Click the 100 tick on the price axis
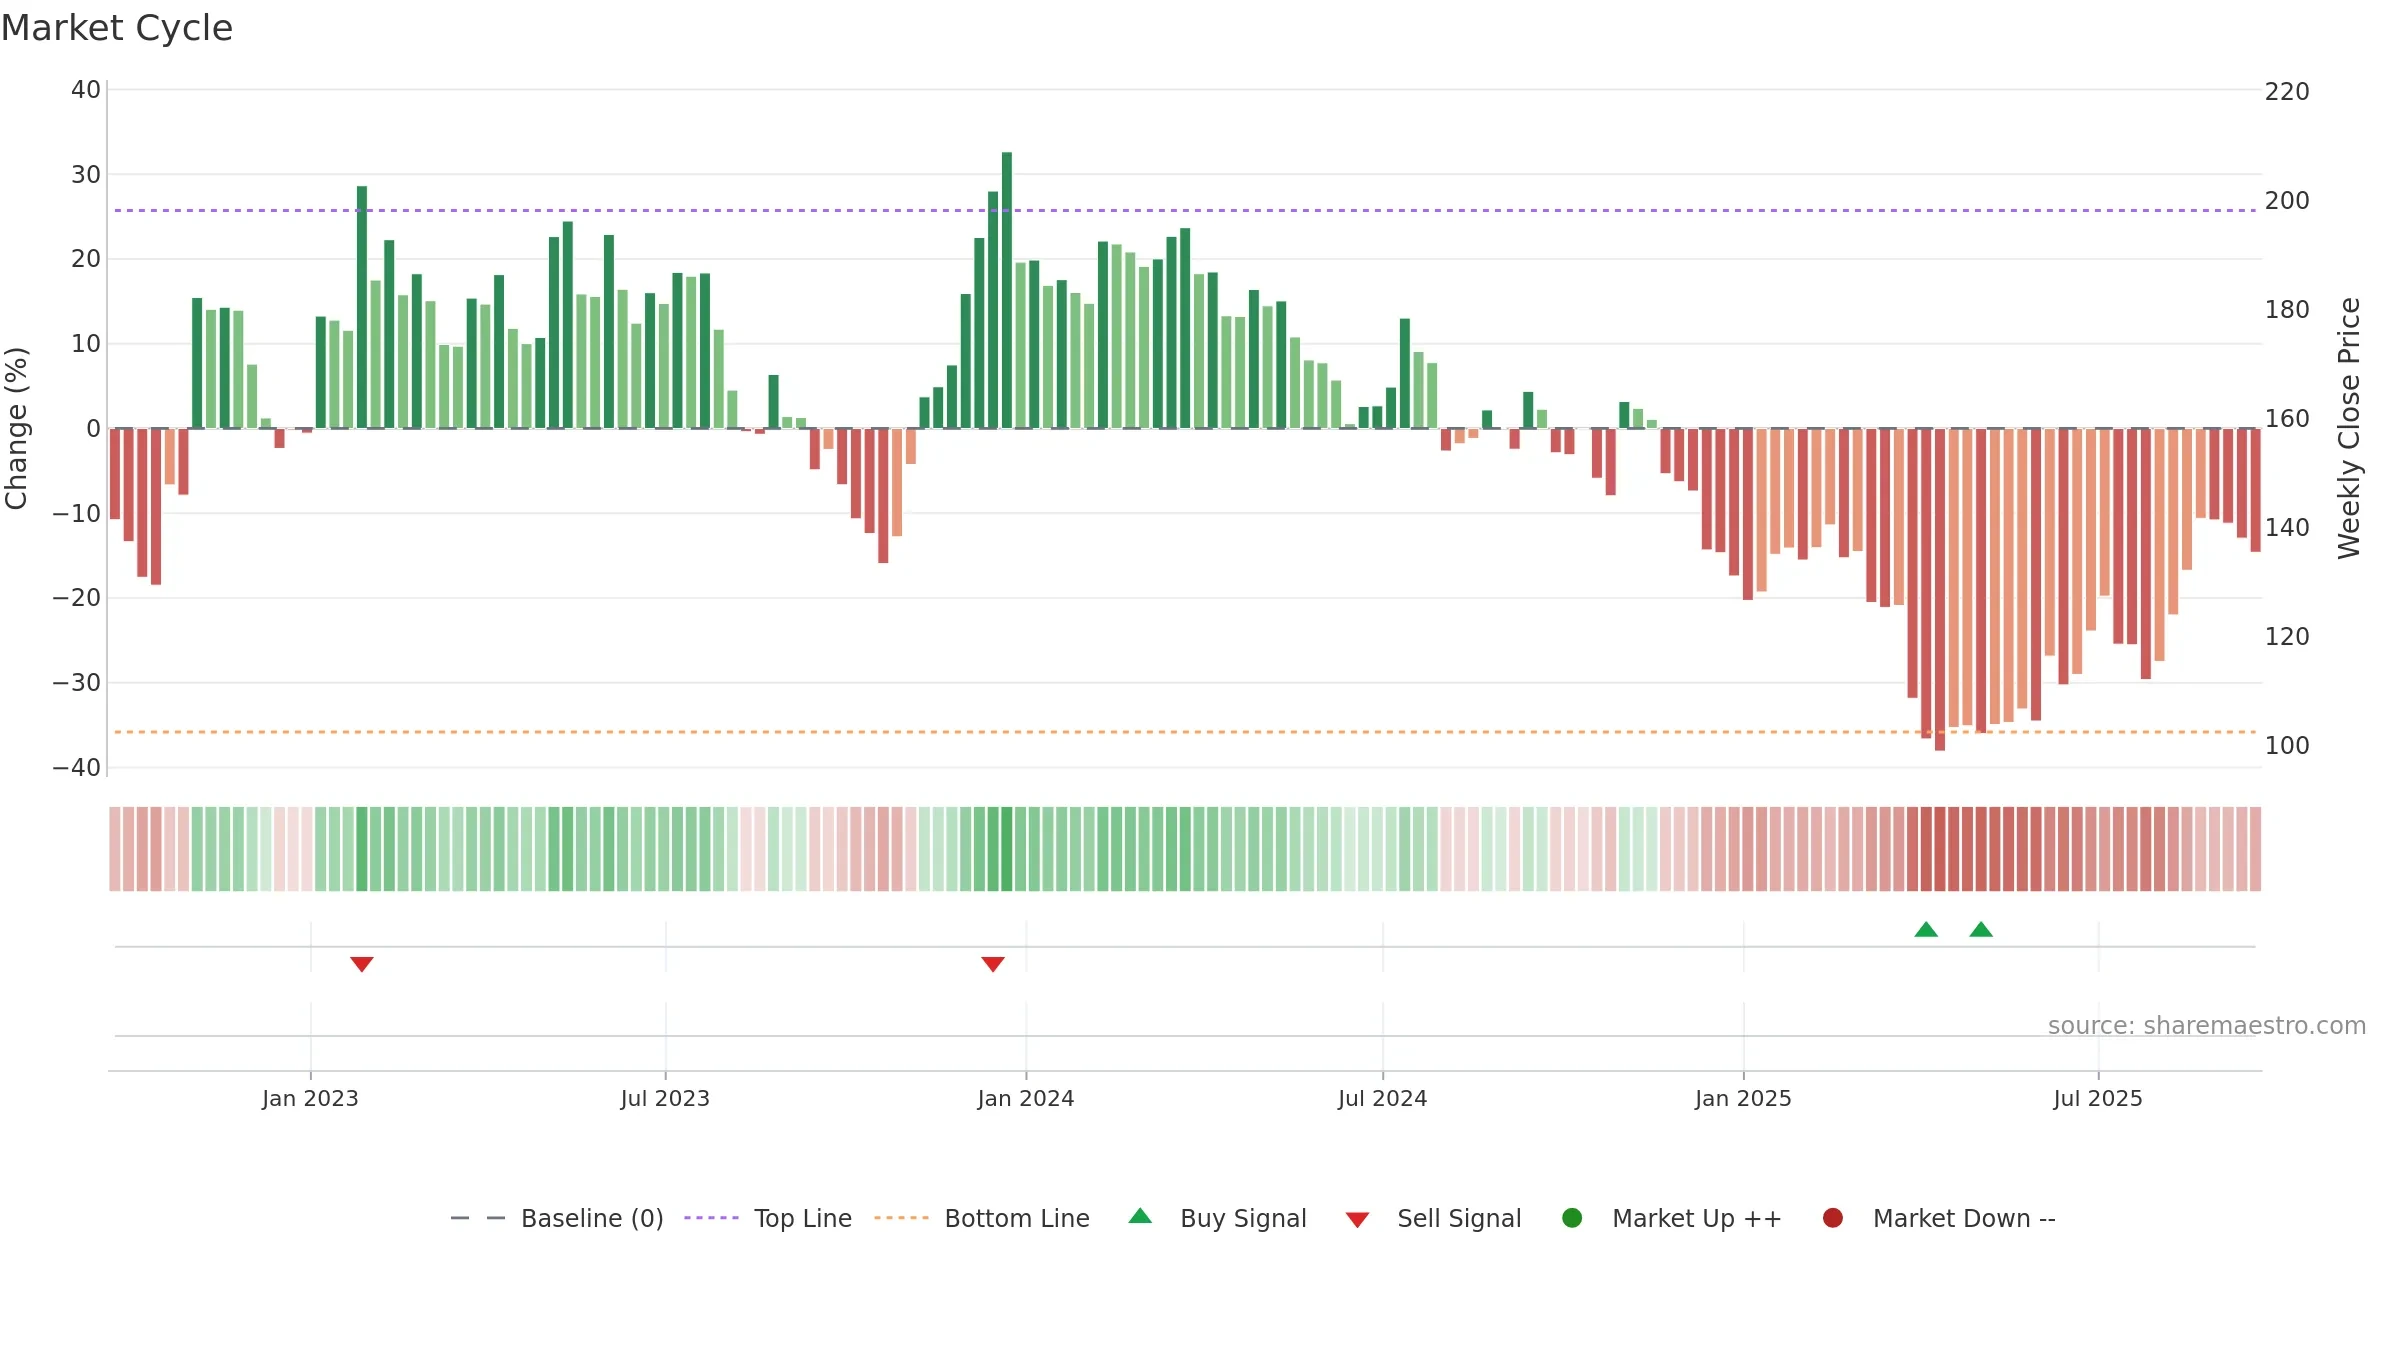 pos(2287,745)
